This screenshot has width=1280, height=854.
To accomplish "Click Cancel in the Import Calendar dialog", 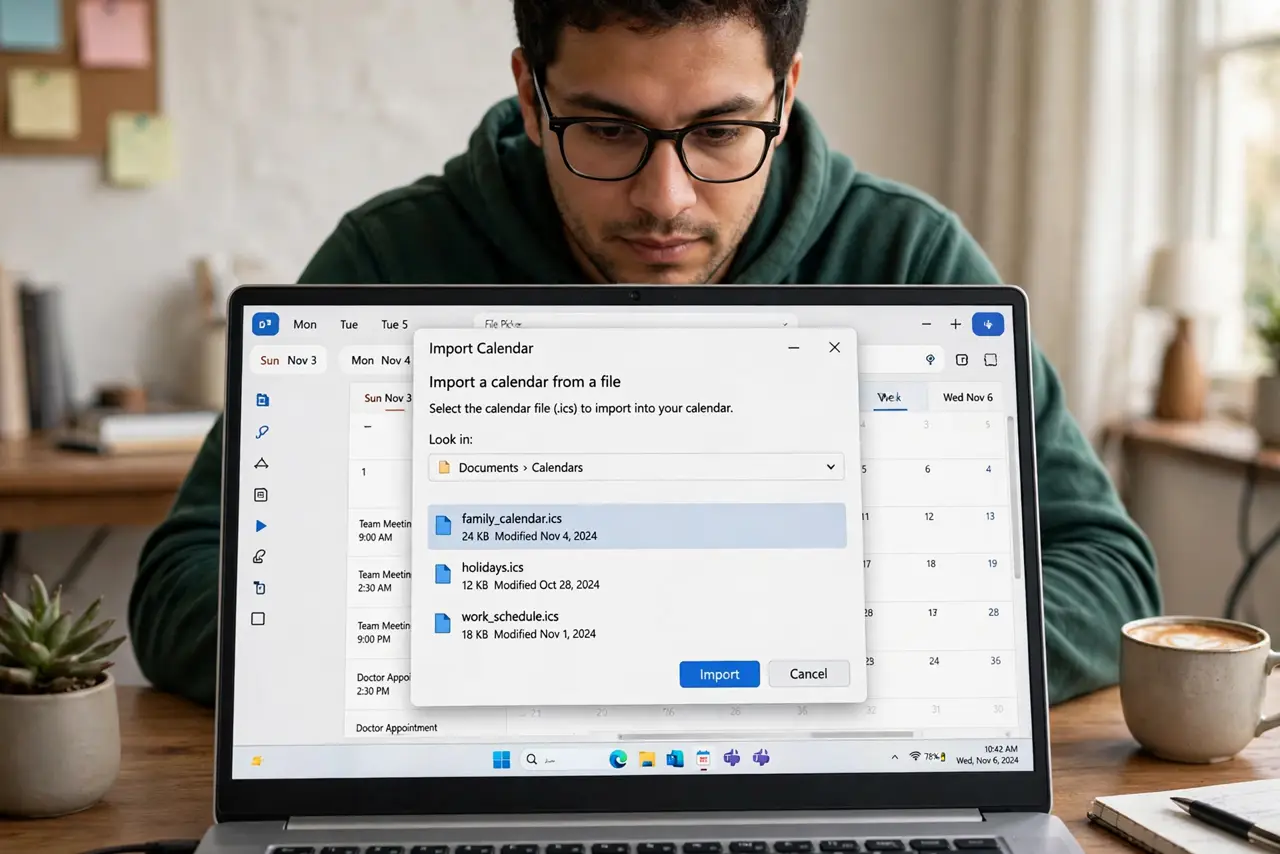I will [809, 674].
